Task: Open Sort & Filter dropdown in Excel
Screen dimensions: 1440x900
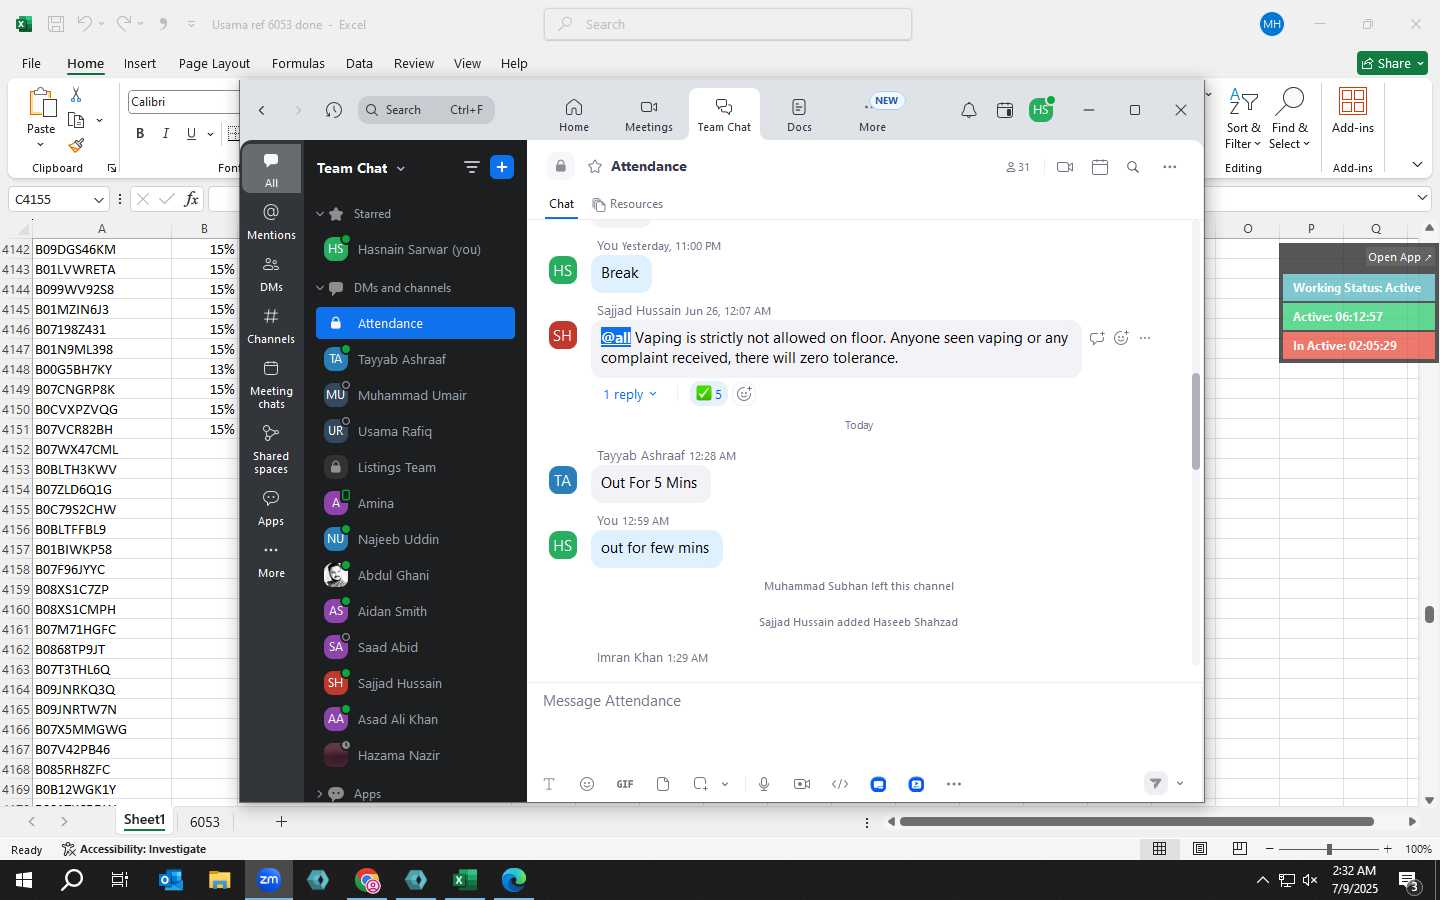Action: tap(1243, 119)
